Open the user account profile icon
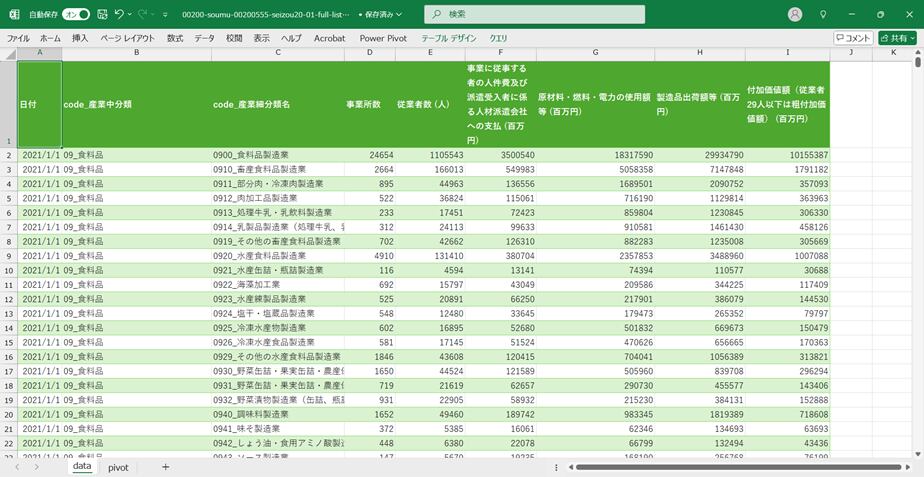Image resolution: width=924 pixels, height=477 pixels. [x=795, y=14]
